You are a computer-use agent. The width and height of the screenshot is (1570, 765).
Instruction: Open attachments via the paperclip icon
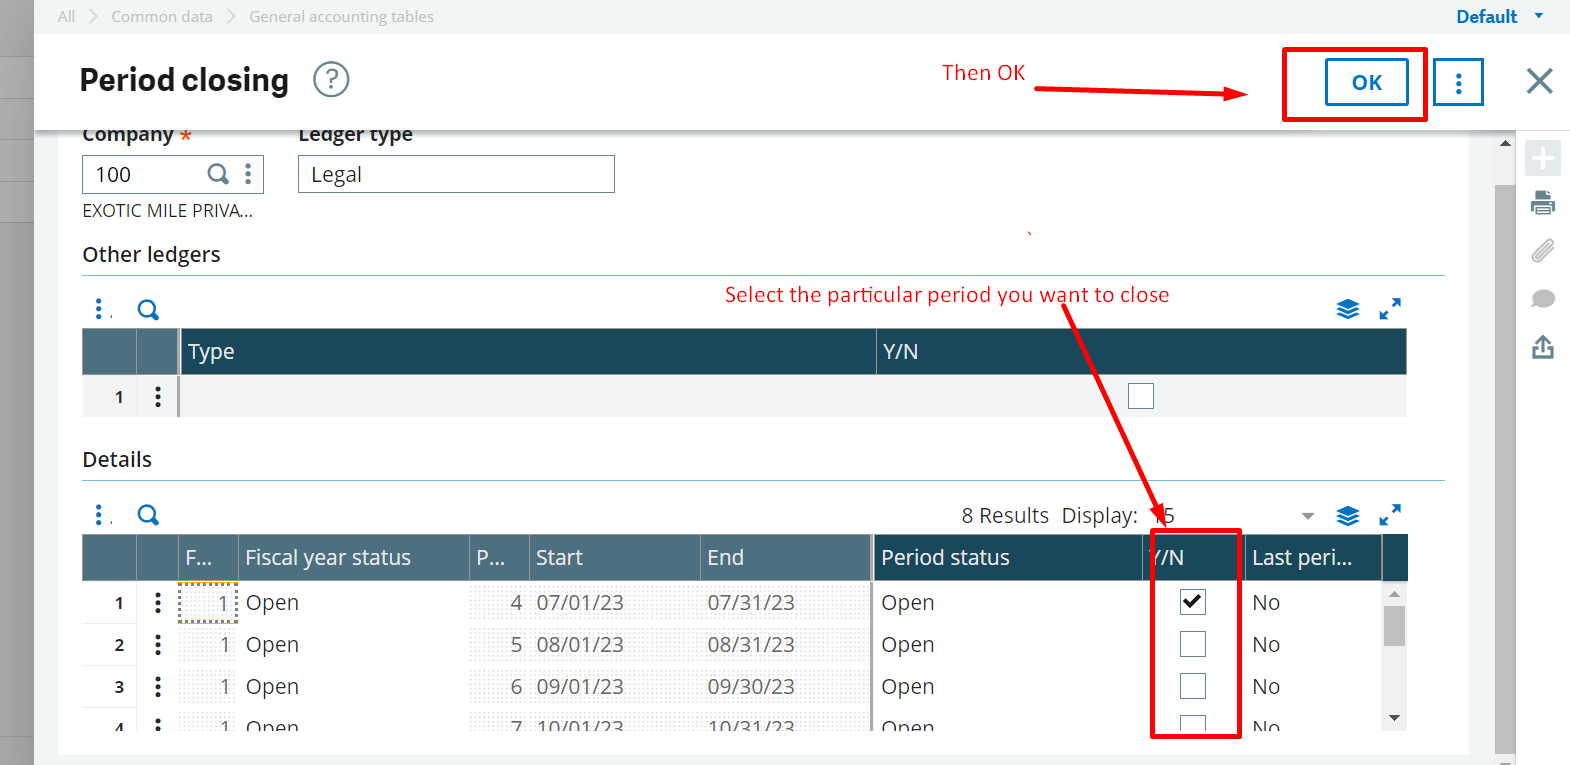pyautogui.click(x=1542, y=250)
